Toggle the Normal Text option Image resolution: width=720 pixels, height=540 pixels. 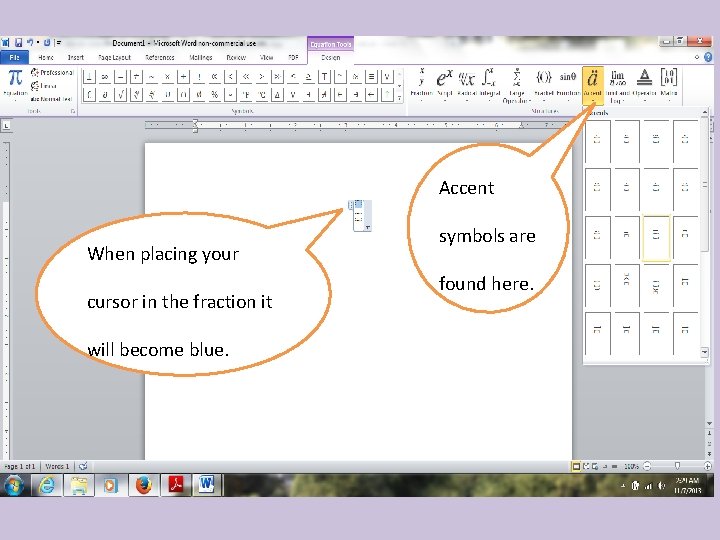tap(51, 99)
